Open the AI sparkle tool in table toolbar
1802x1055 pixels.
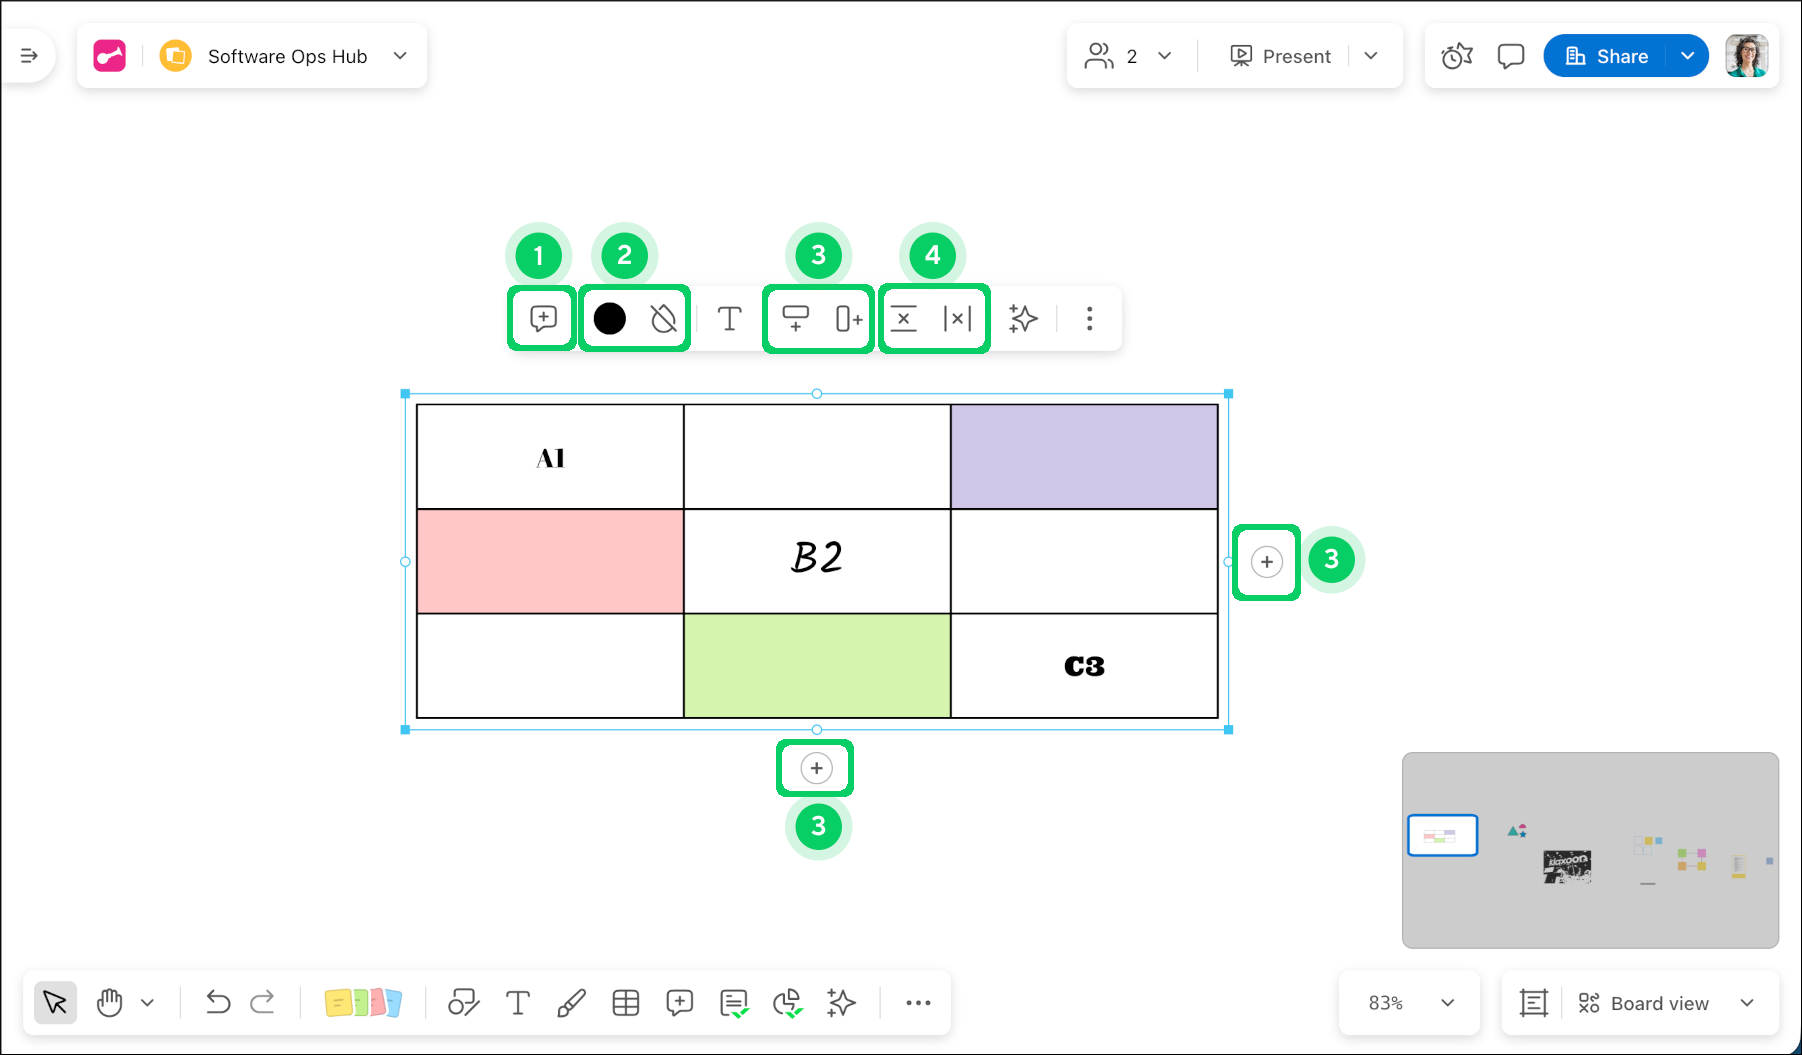coord(1023,319)
